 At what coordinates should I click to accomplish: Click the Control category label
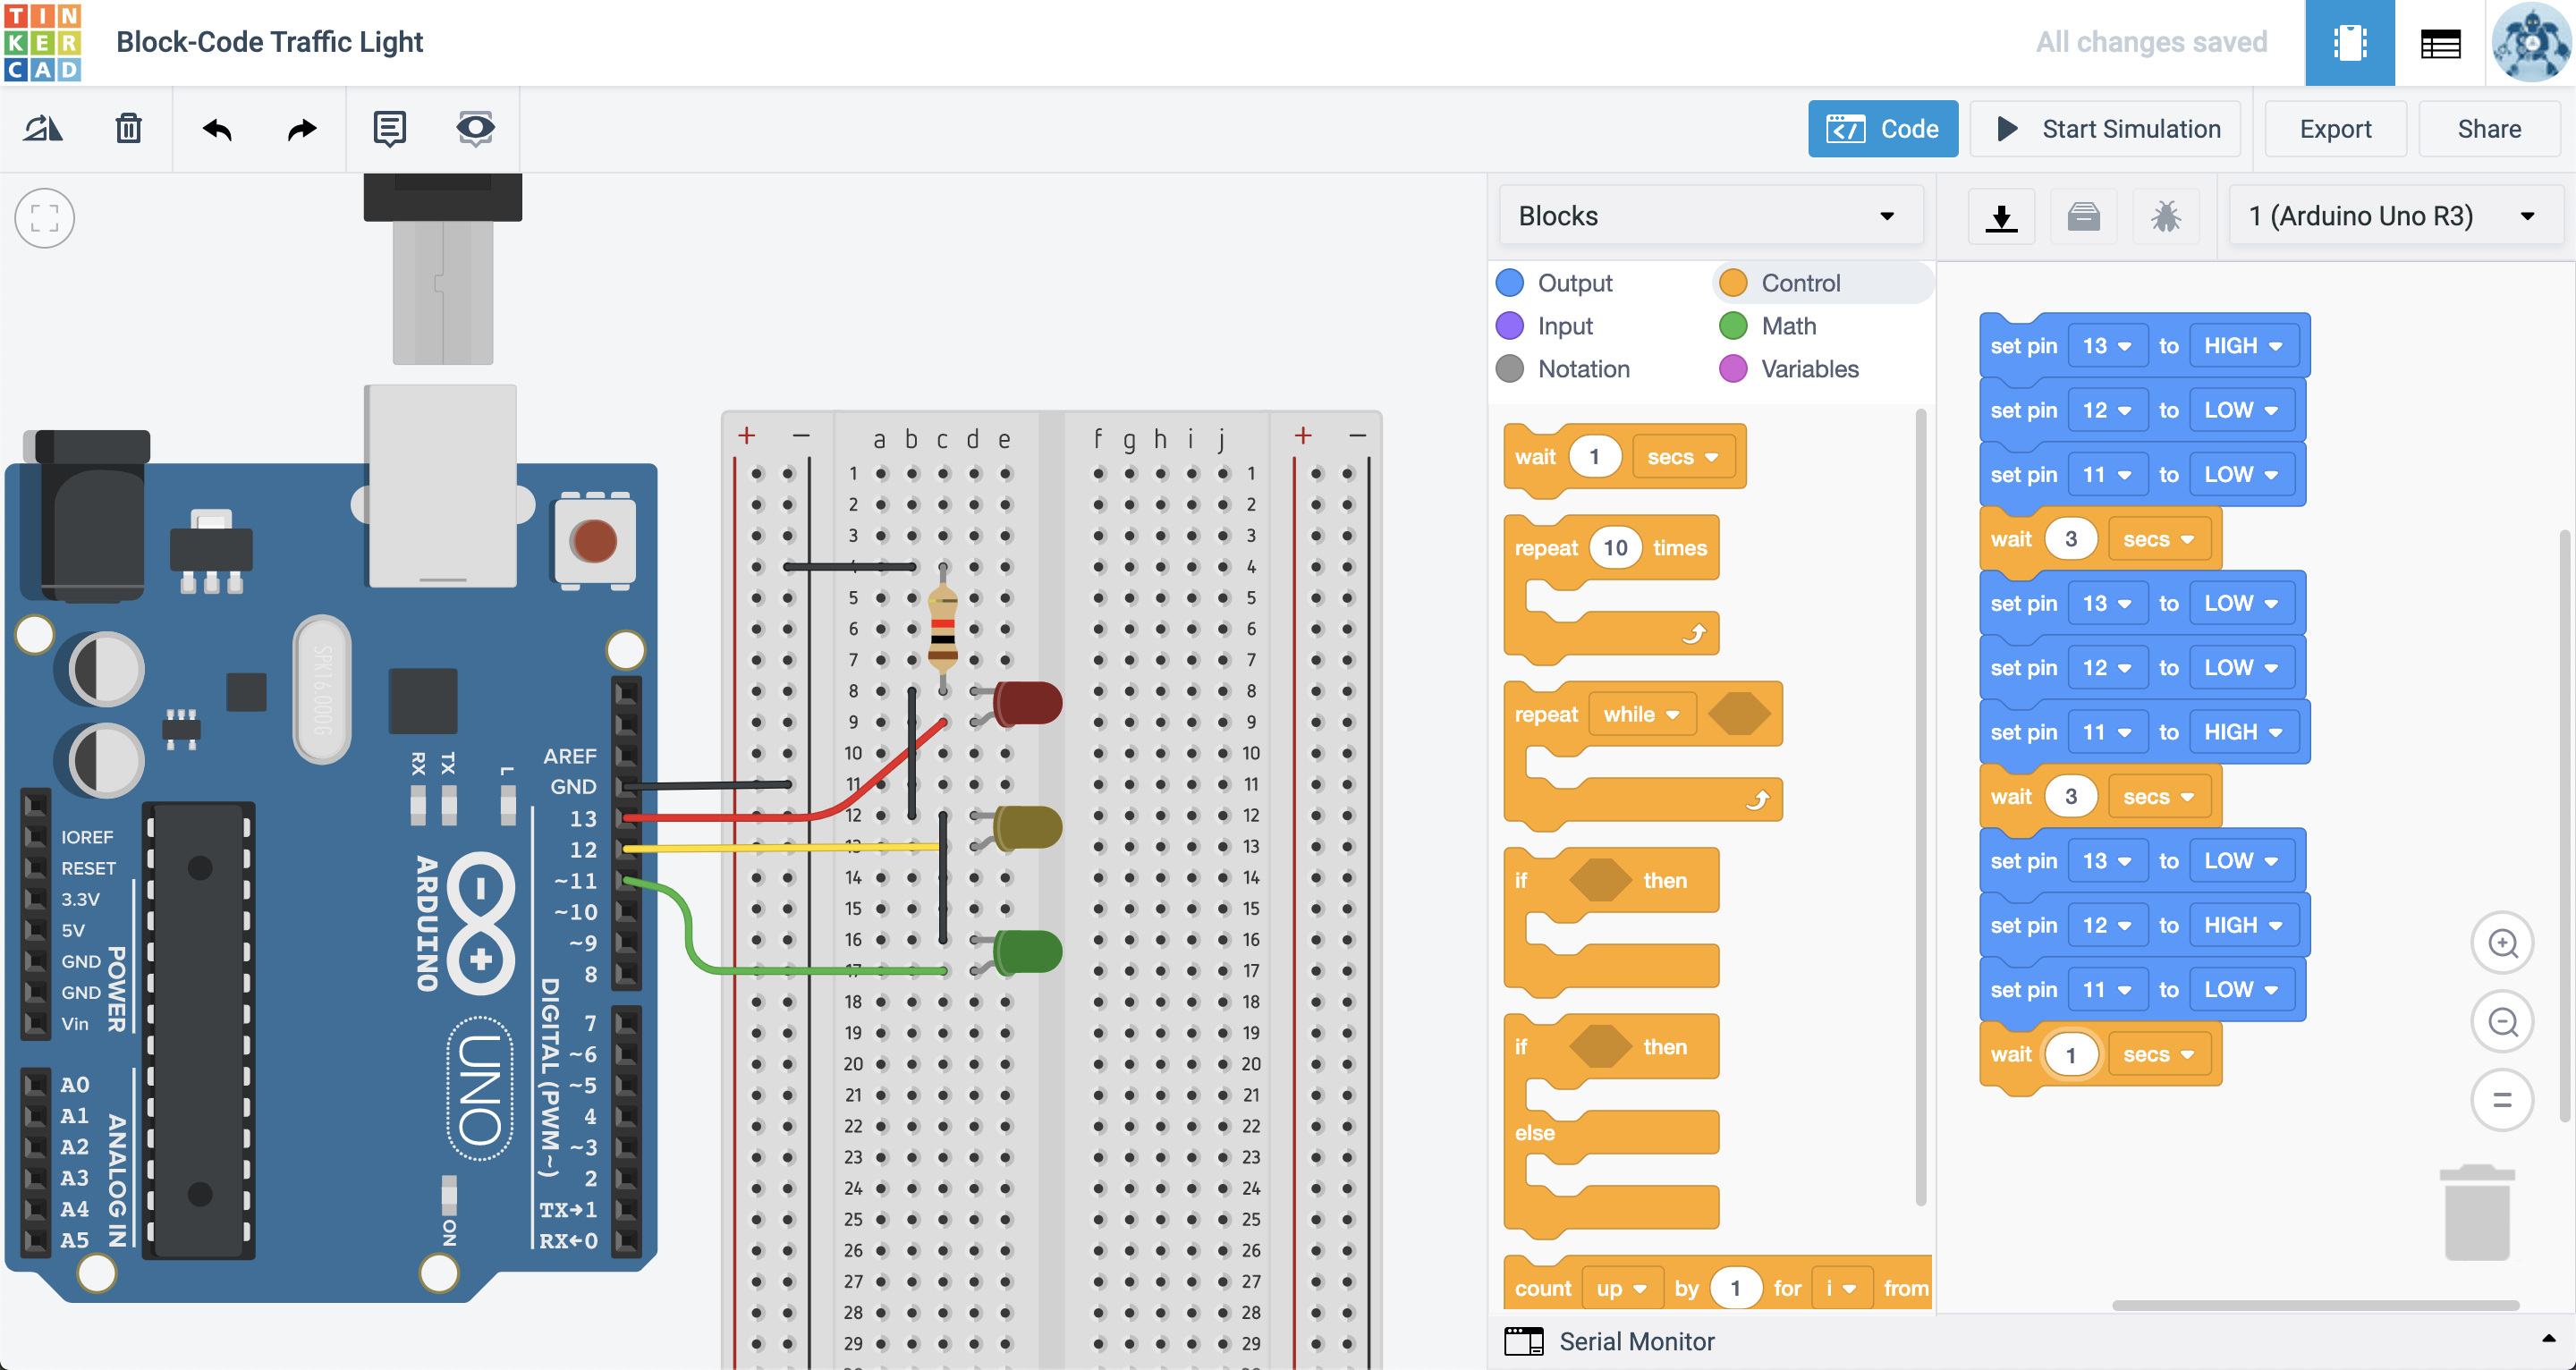click(x=1799, y=281)
